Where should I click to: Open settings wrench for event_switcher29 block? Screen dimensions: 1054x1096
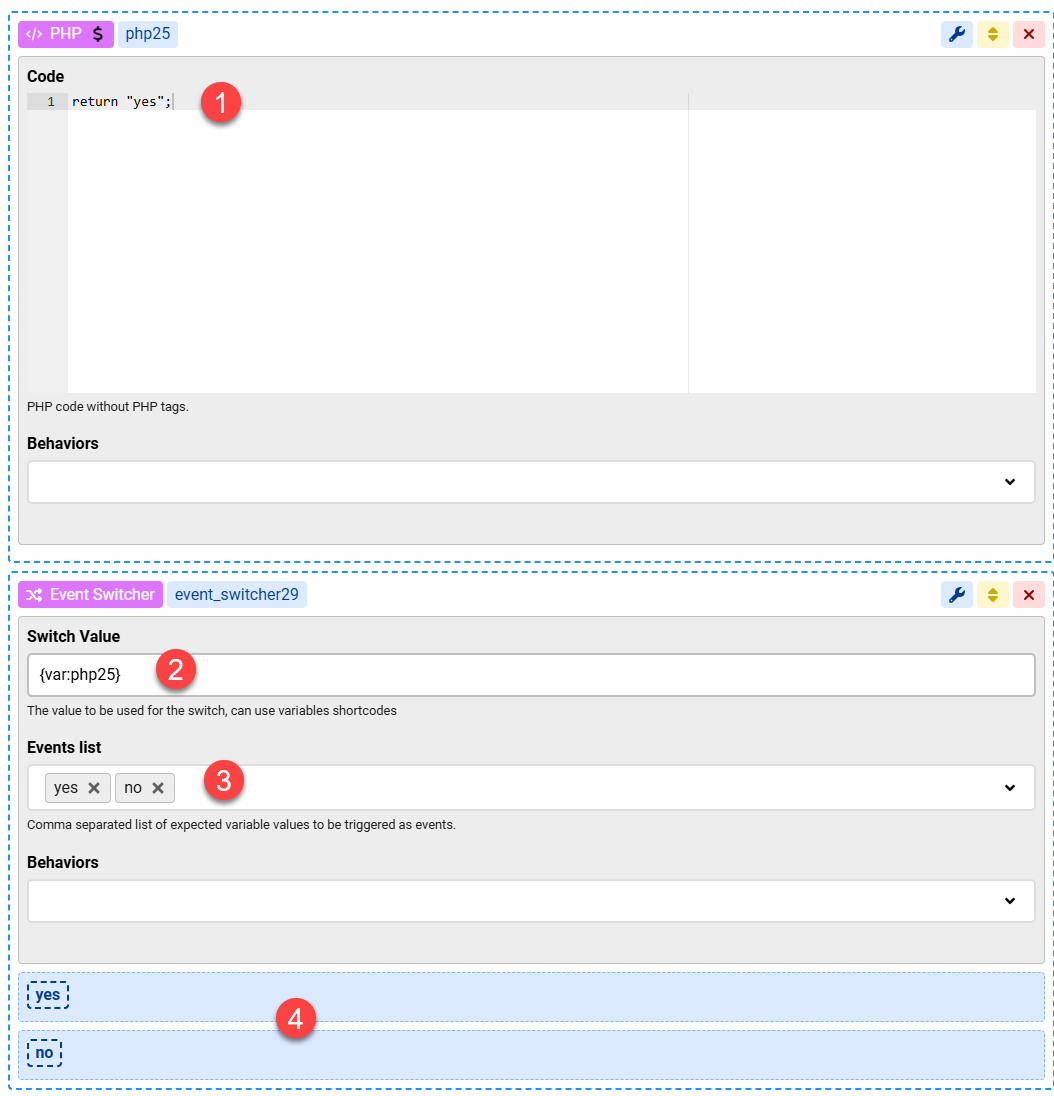pyautogui.click(x=956, y=594)
